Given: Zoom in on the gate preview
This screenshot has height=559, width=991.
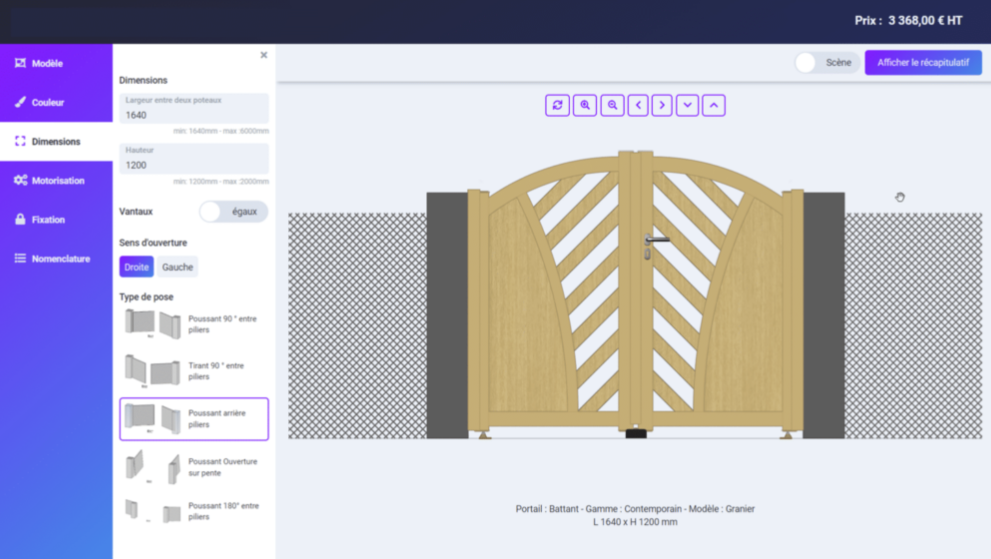Looking at the screenshot, I should [x=585, y=106].
